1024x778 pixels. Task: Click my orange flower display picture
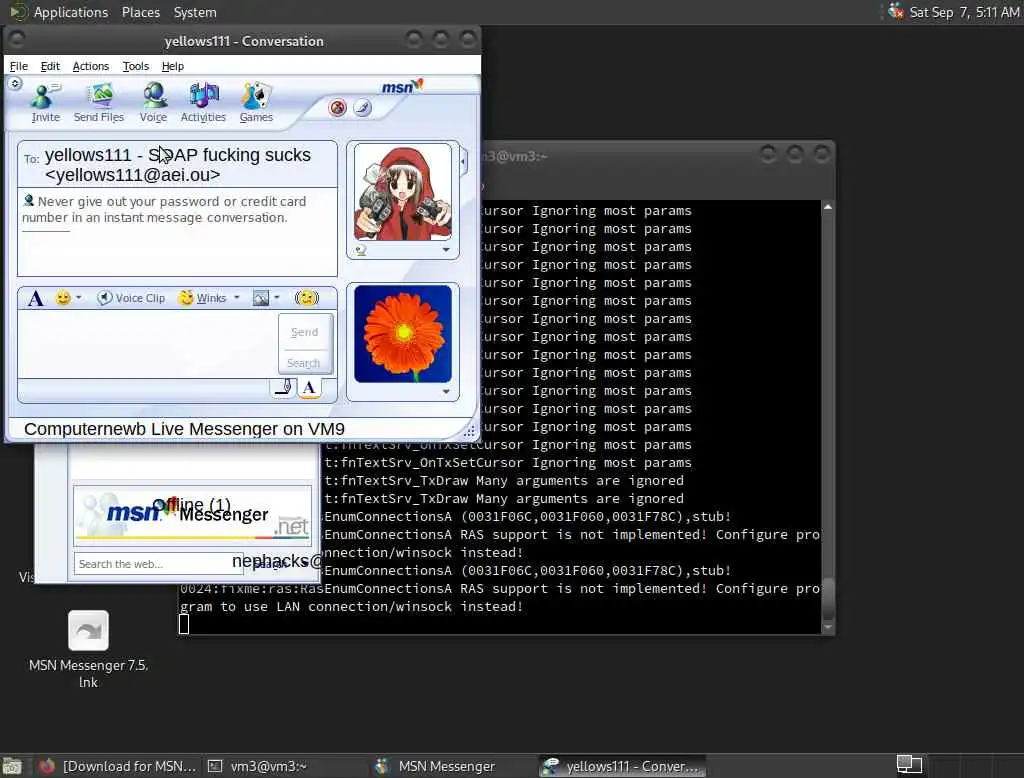[403, 334]
